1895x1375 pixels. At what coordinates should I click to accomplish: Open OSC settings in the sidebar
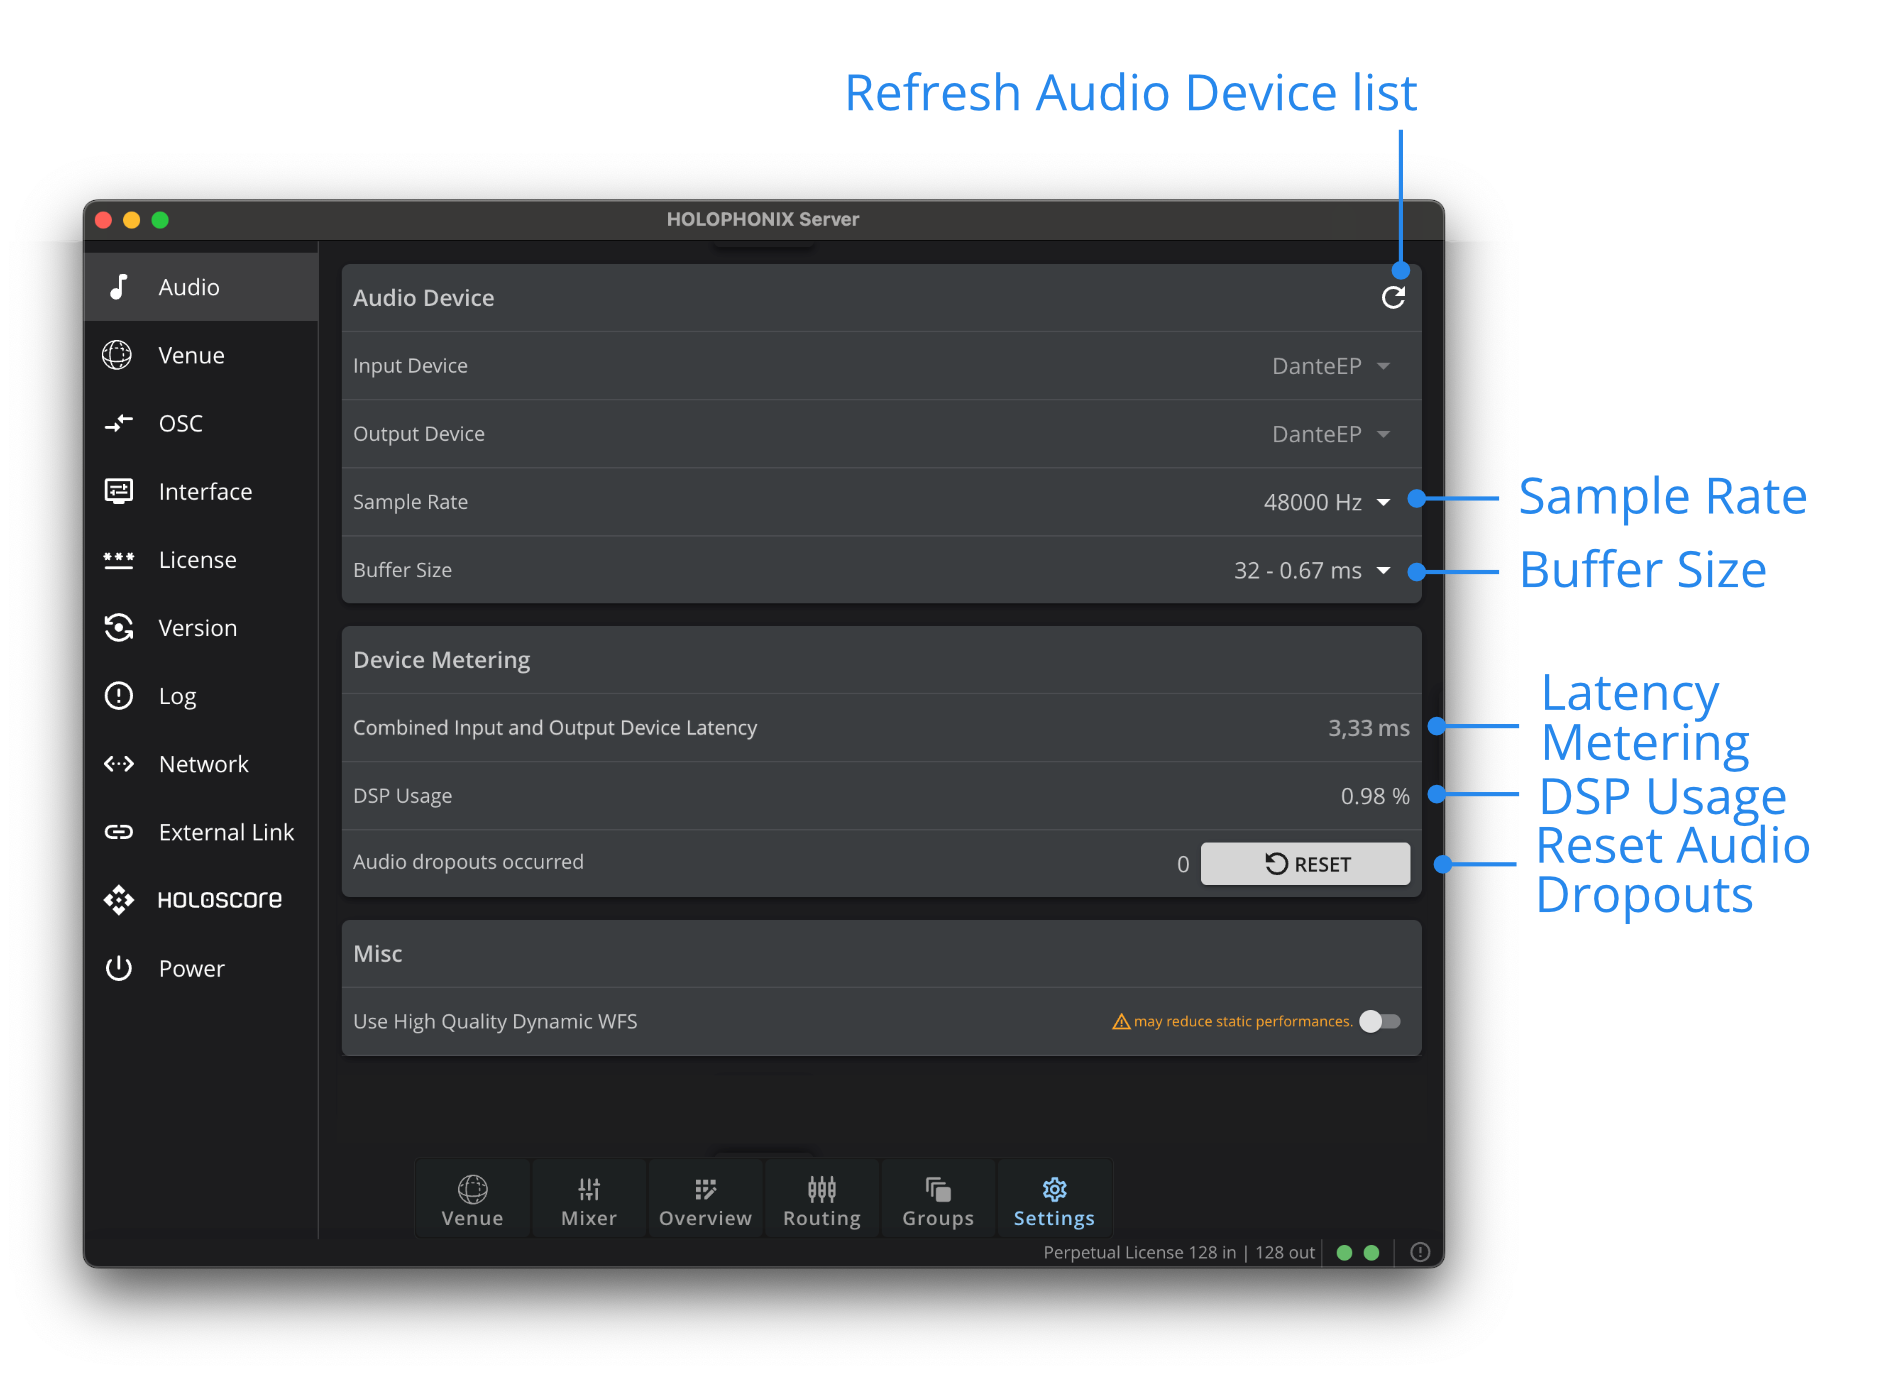tap(180, 423)
